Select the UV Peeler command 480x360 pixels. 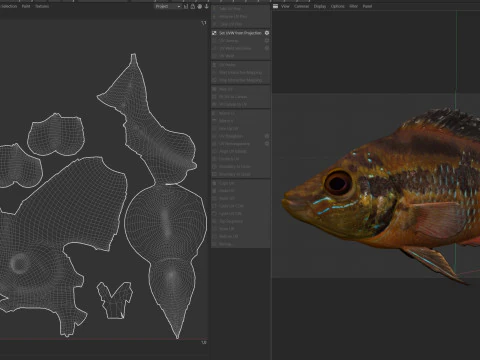[227, 65]
